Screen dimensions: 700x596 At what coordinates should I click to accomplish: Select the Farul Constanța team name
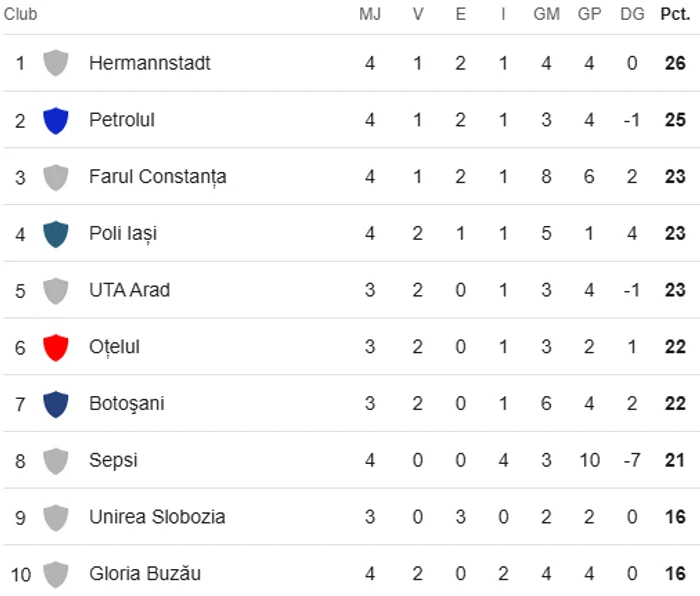pos(158,177)
